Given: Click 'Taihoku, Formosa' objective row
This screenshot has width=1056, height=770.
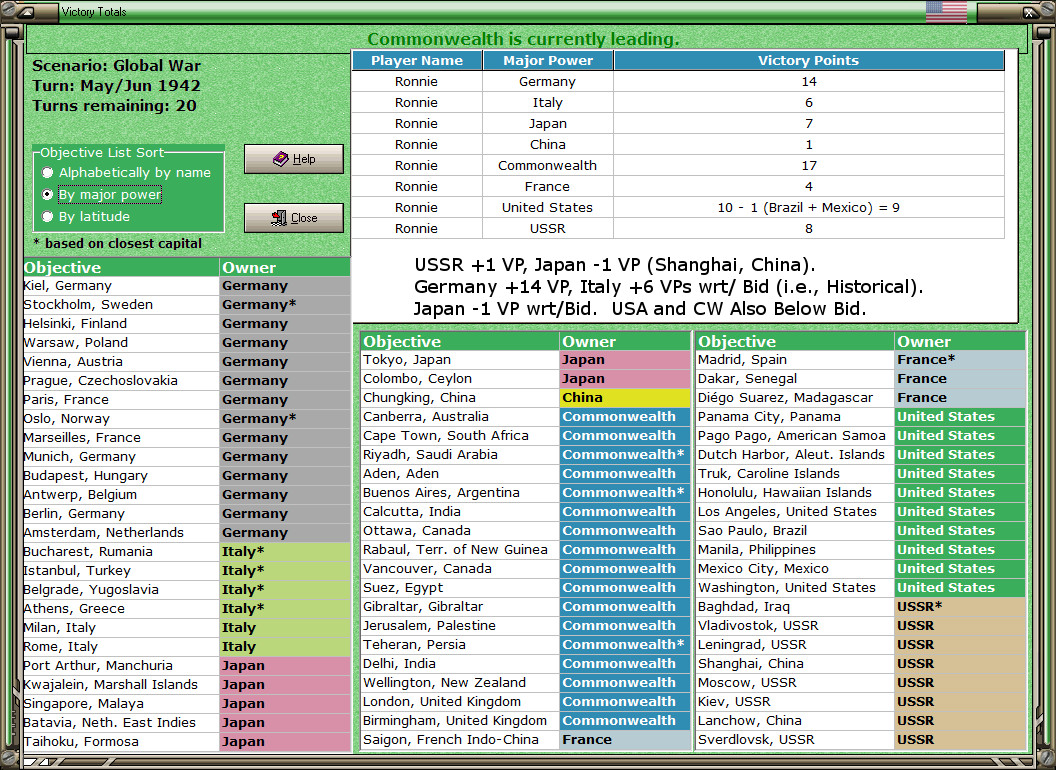Looking at the screenshot, I should 187,742.
